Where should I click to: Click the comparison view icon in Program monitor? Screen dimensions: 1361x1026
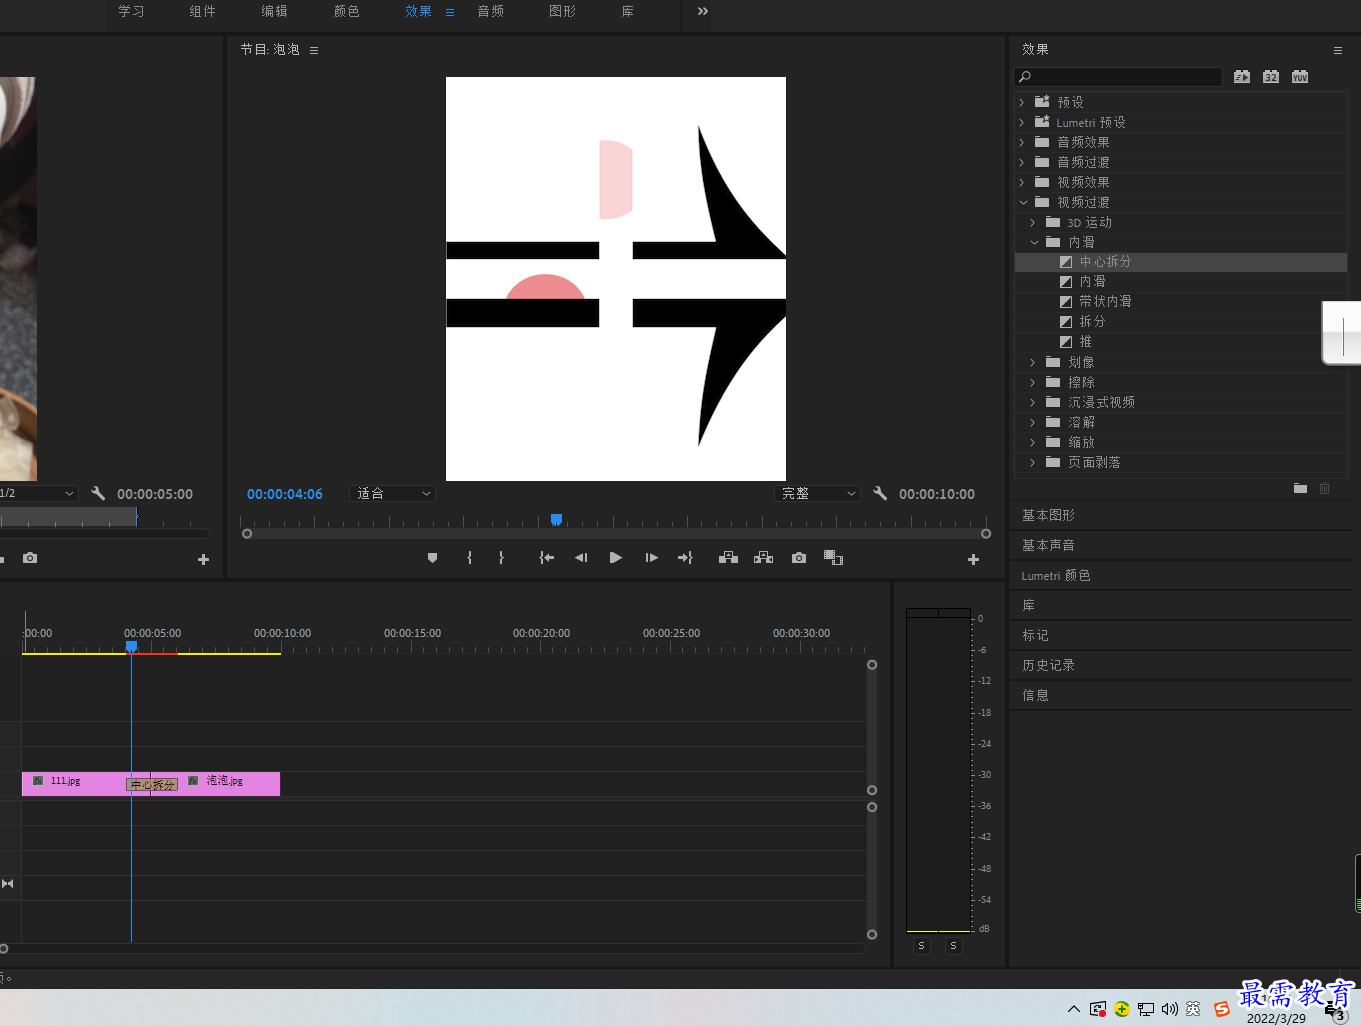tap(834, 558)
